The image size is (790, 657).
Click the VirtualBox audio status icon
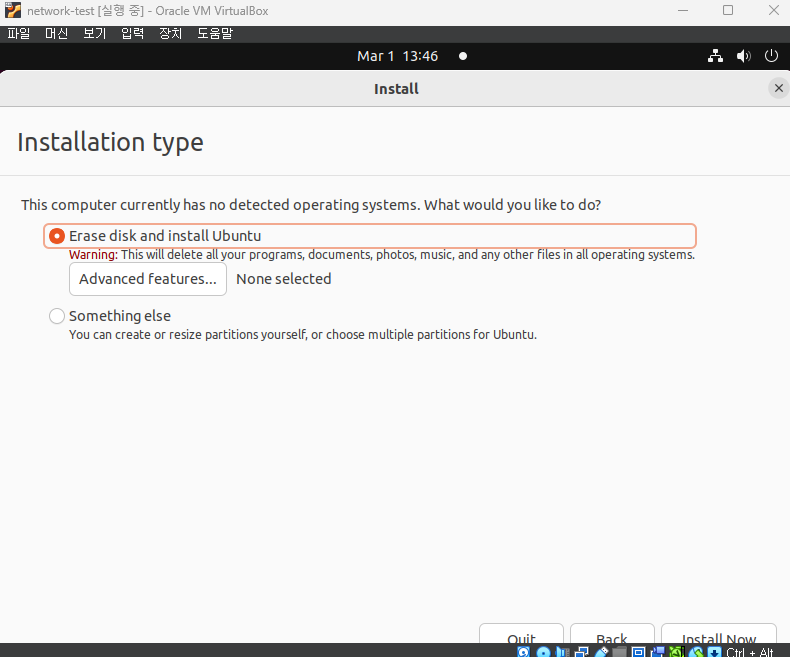tap(562, 652)
